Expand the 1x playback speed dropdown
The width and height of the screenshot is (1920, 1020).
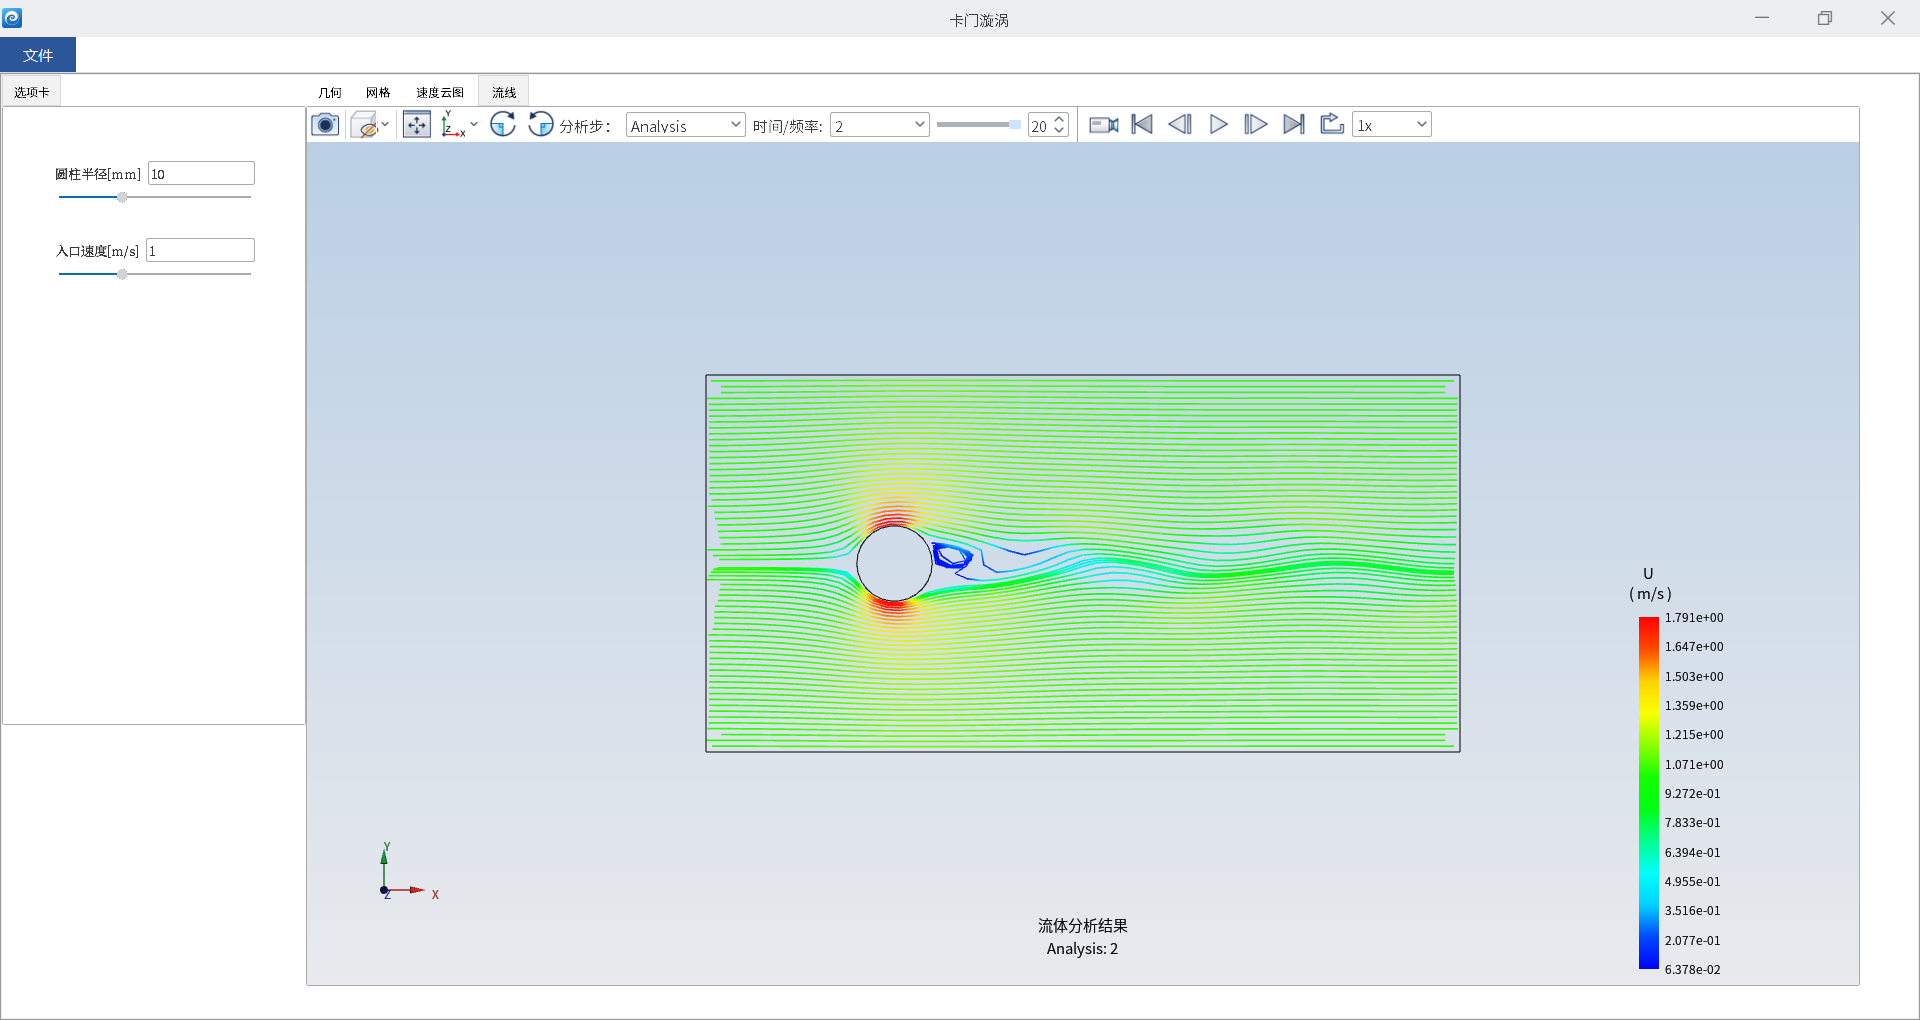(1391, 125)
